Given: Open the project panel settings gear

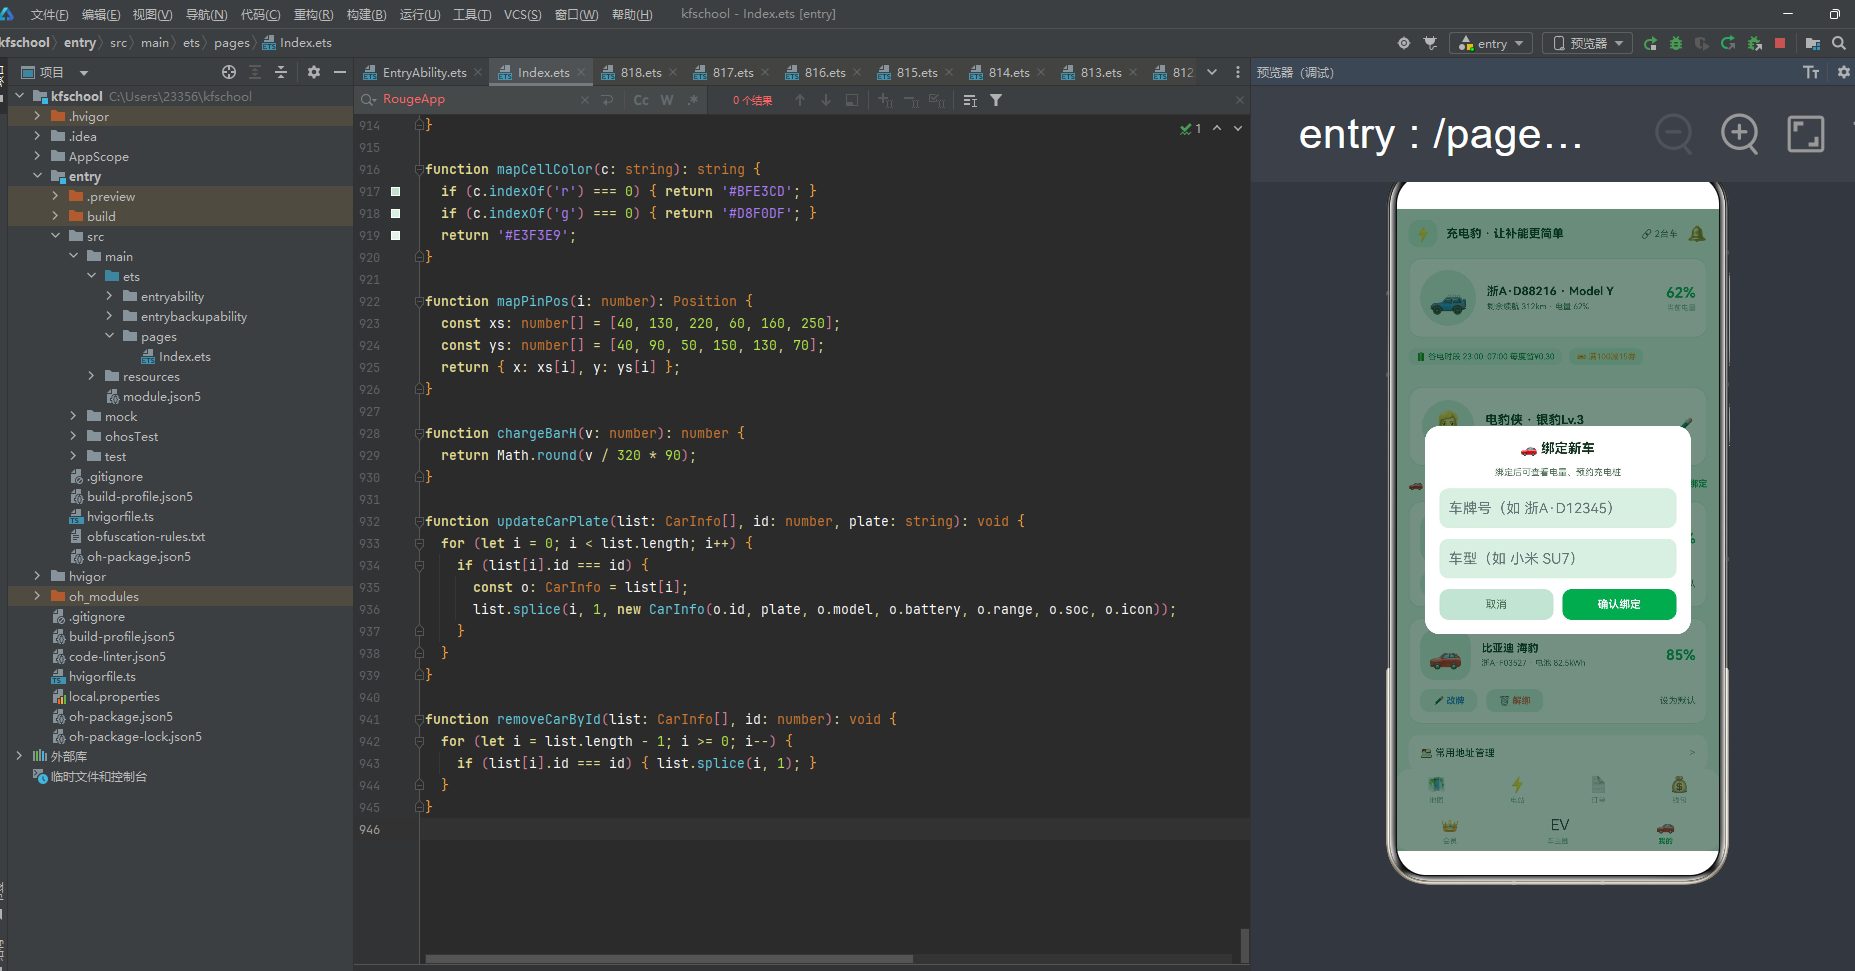Looking at the screenshot, I should 314,72.
